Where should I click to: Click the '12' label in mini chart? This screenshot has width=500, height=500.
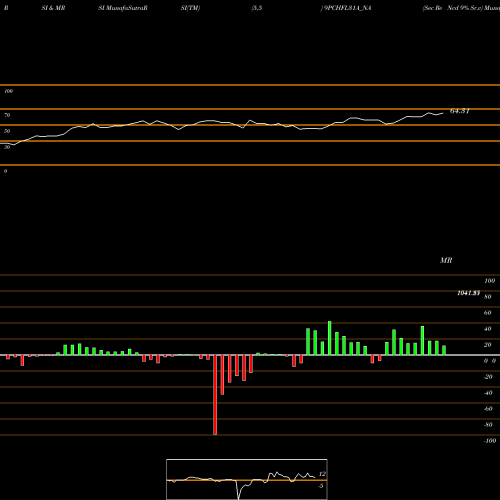pyautogui.click(x=322, y=474)
